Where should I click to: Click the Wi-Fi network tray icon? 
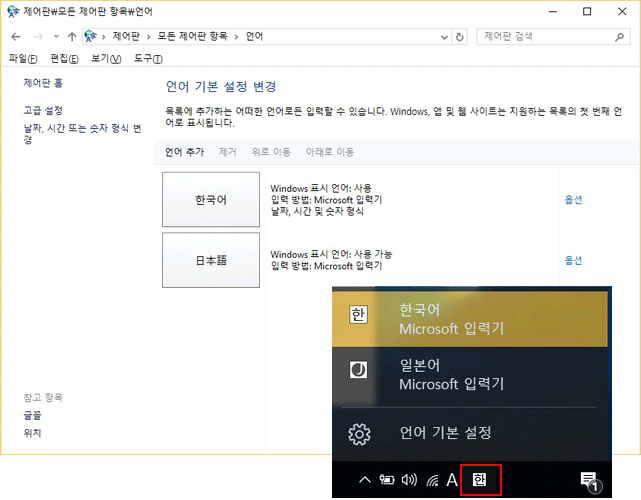432,480
